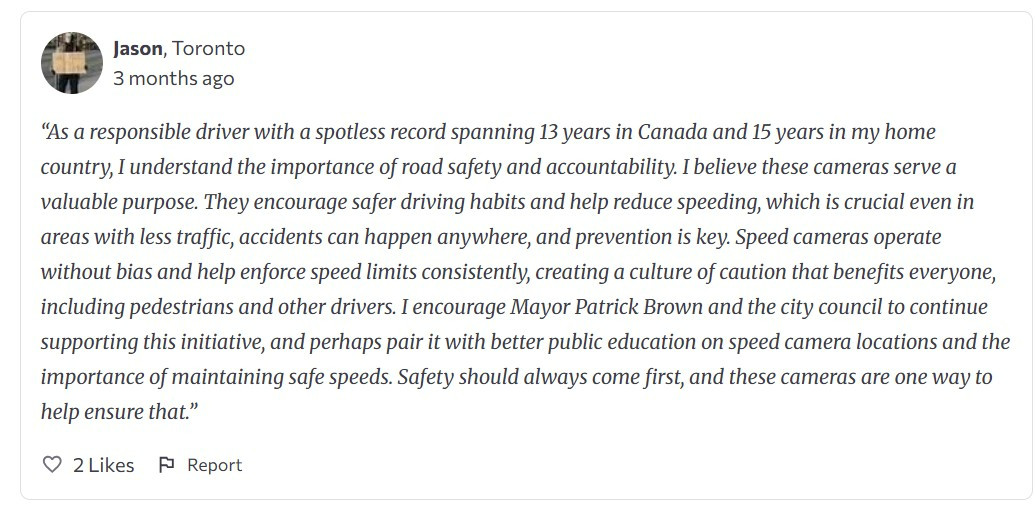The height and width of the screenshot is (505, 1035).
Task: Click the phrase "public education" in the comment
Action: [x=598, y=342]
